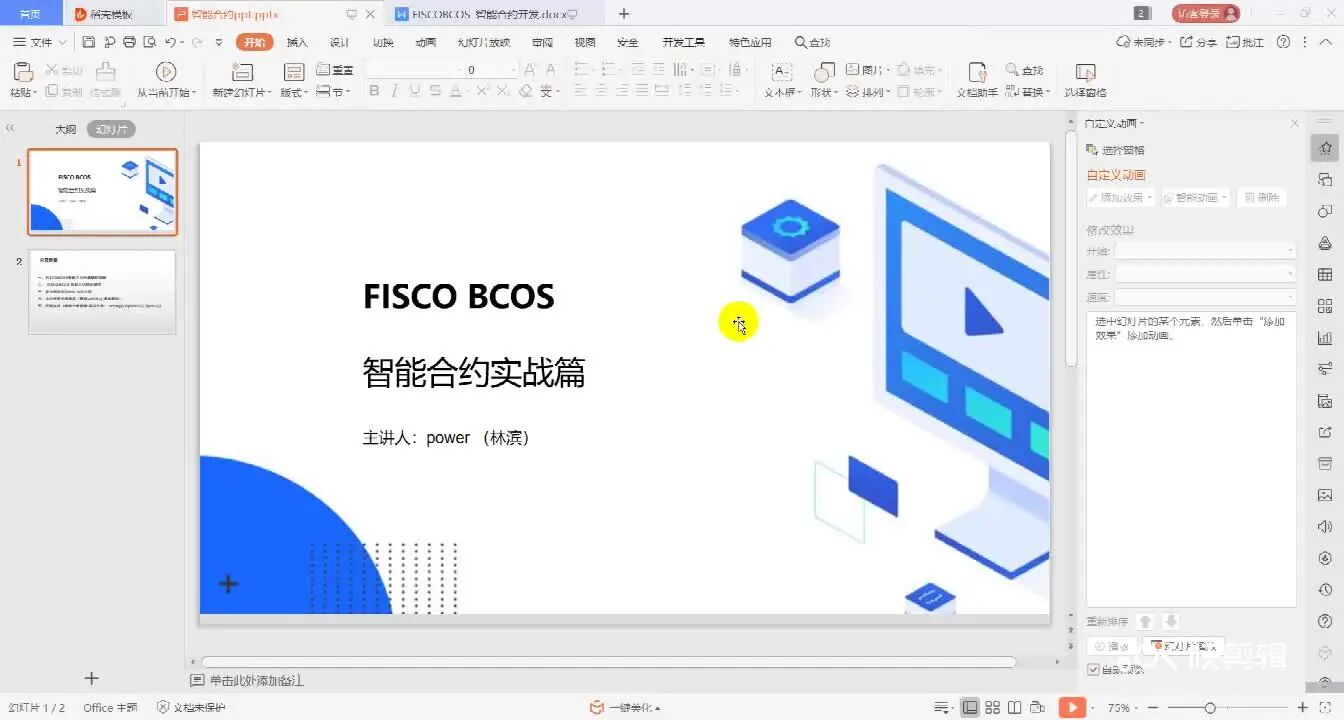The width and height of the screenshot is (1344, 720).
Task: Click the Strikethrough S icon
Action: tap(434, 91)
